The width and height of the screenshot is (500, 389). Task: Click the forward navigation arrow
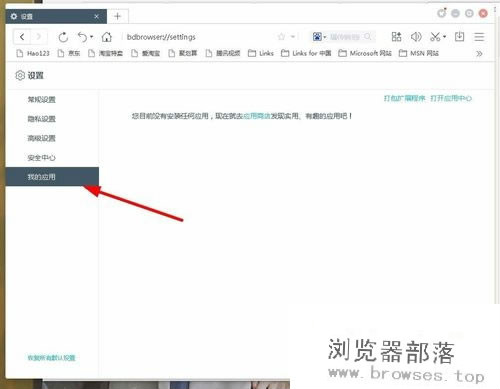pyautogui.click(x=39, y=37)
